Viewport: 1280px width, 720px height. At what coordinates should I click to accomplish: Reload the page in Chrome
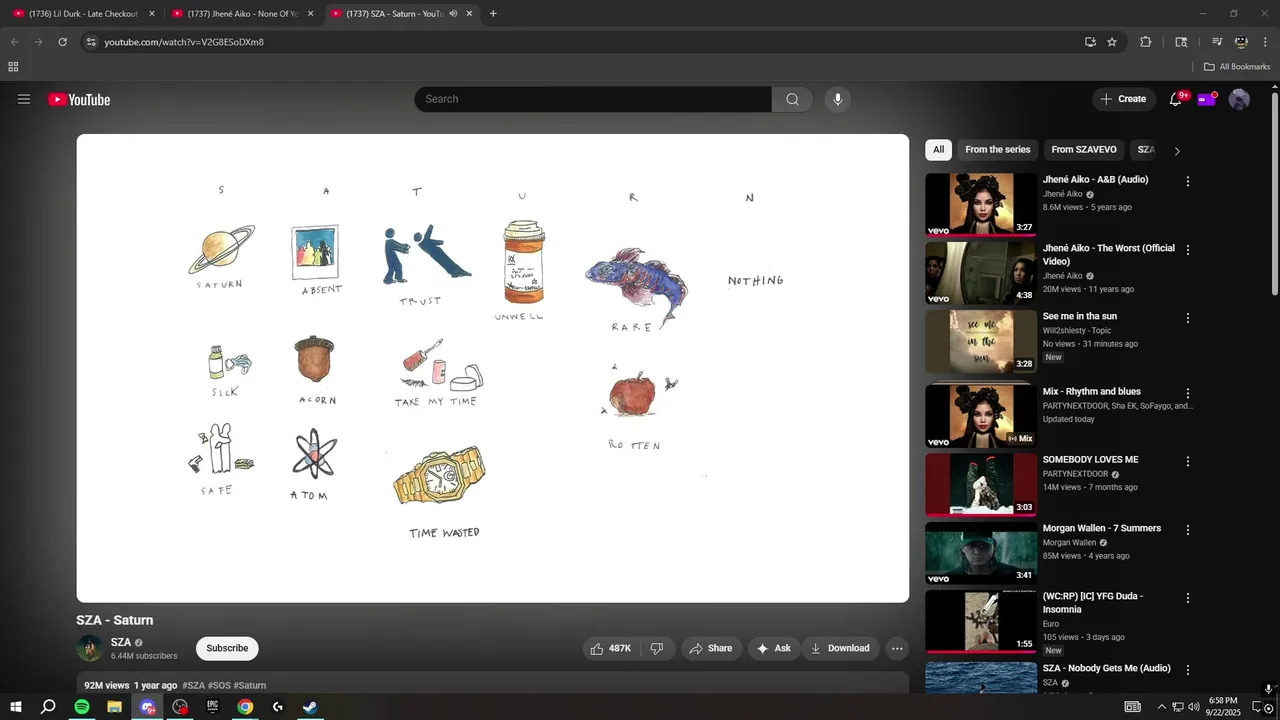click(62, 42)
